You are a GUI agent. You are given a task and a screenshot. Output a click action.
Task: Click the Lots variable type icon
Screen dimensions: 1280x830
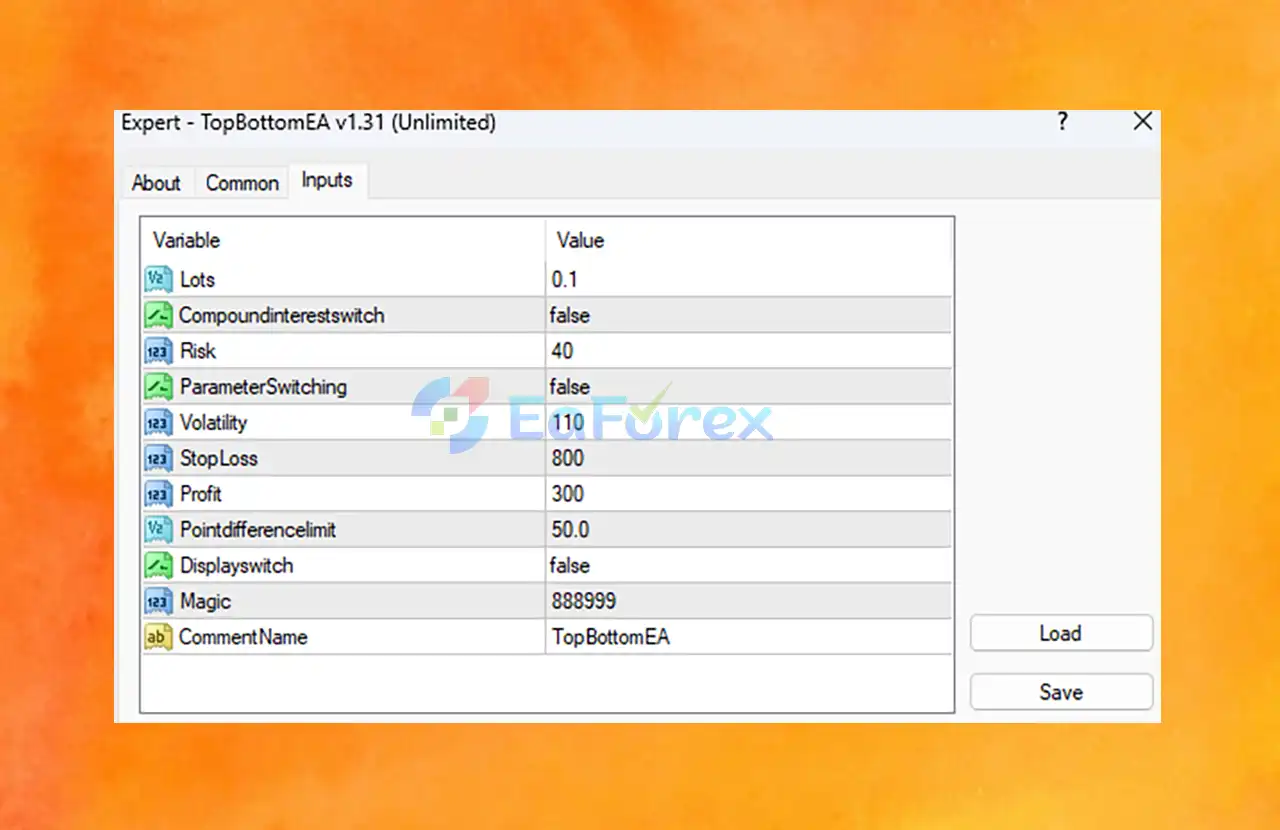(158, 280)
